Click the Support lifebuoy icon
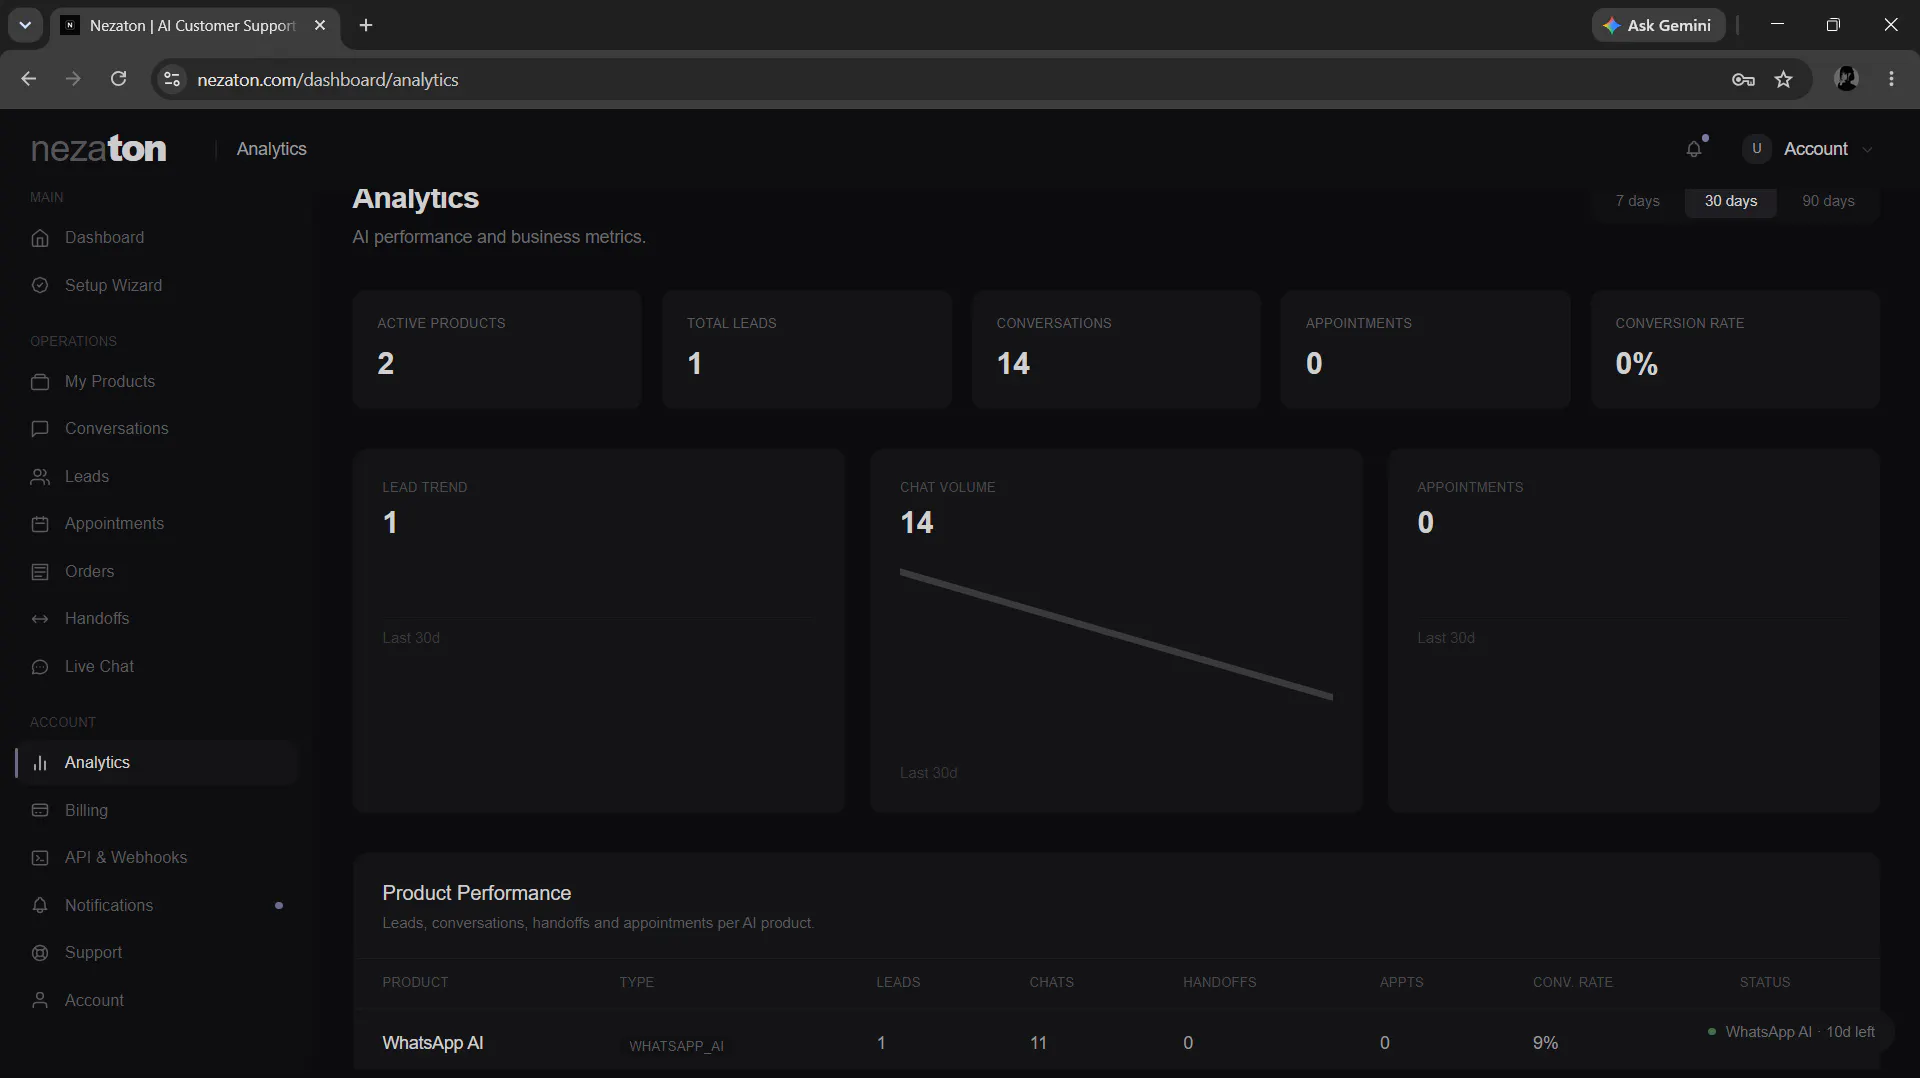The image size is (1920, 1078). pos(40,953)
